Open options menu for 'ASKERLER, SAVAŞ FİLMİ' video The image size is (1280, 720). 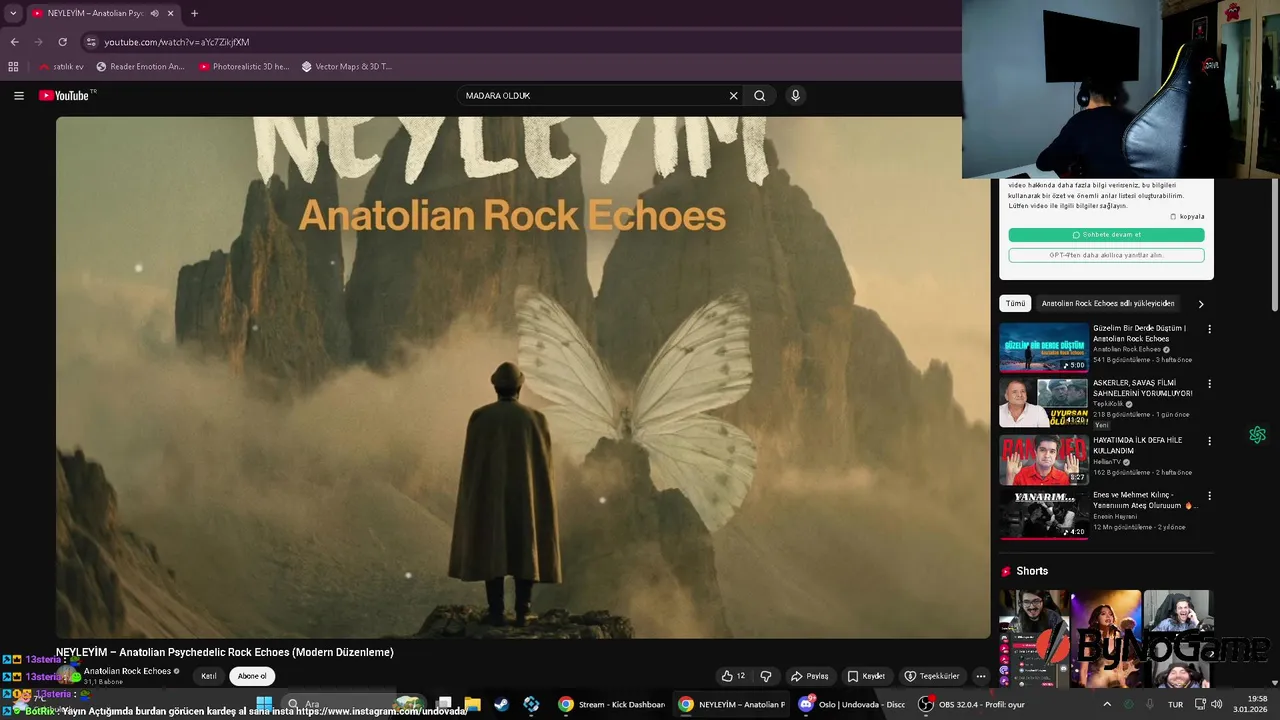(x=1209, y=384)
